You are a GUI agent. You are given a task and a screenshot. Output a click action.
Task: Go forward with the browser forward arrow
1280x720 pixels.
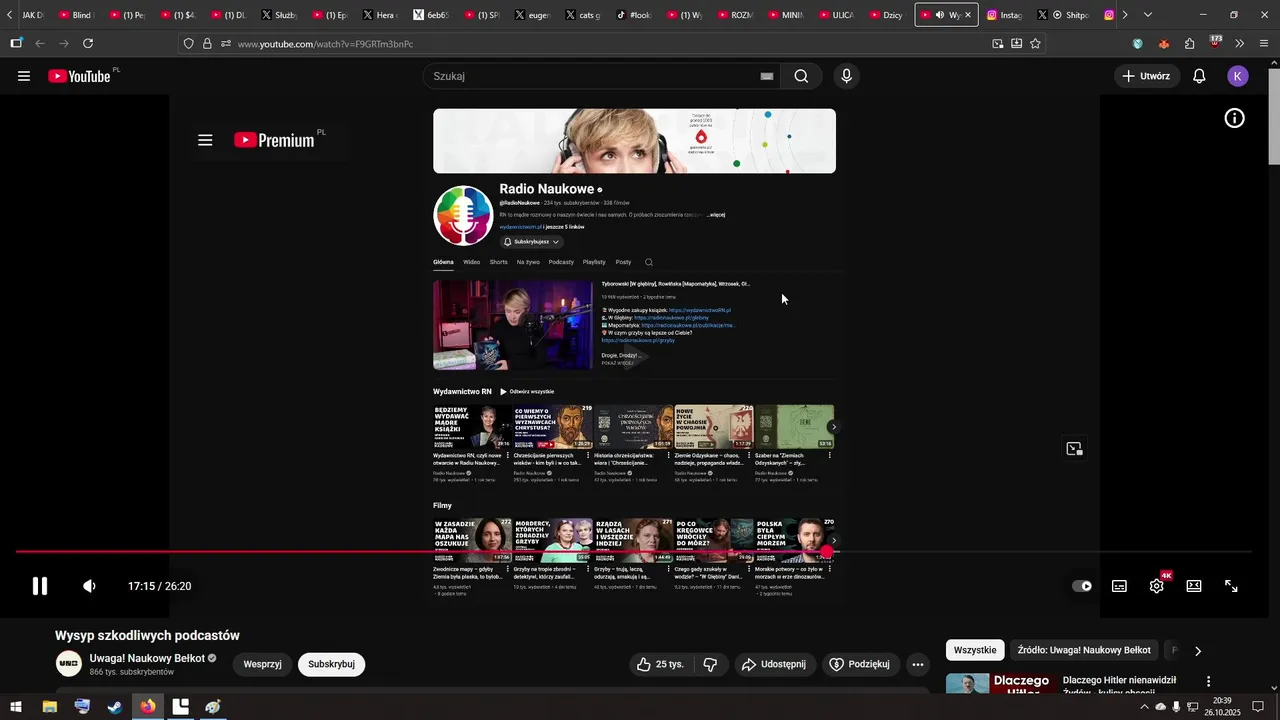64,44
